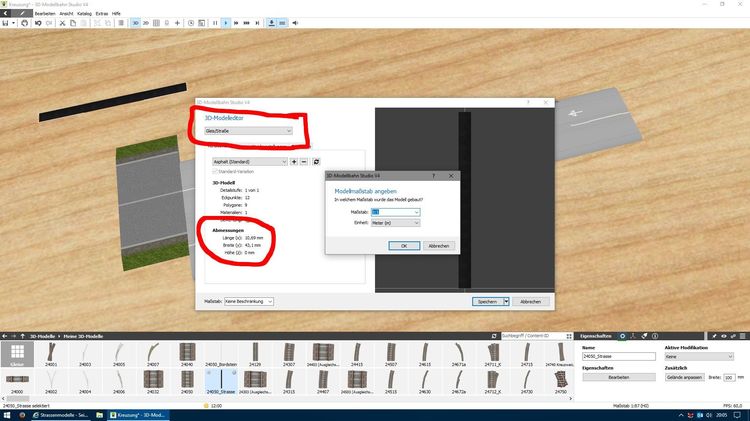Open the Katalog menu
The image size is (750, 421).
84,13
